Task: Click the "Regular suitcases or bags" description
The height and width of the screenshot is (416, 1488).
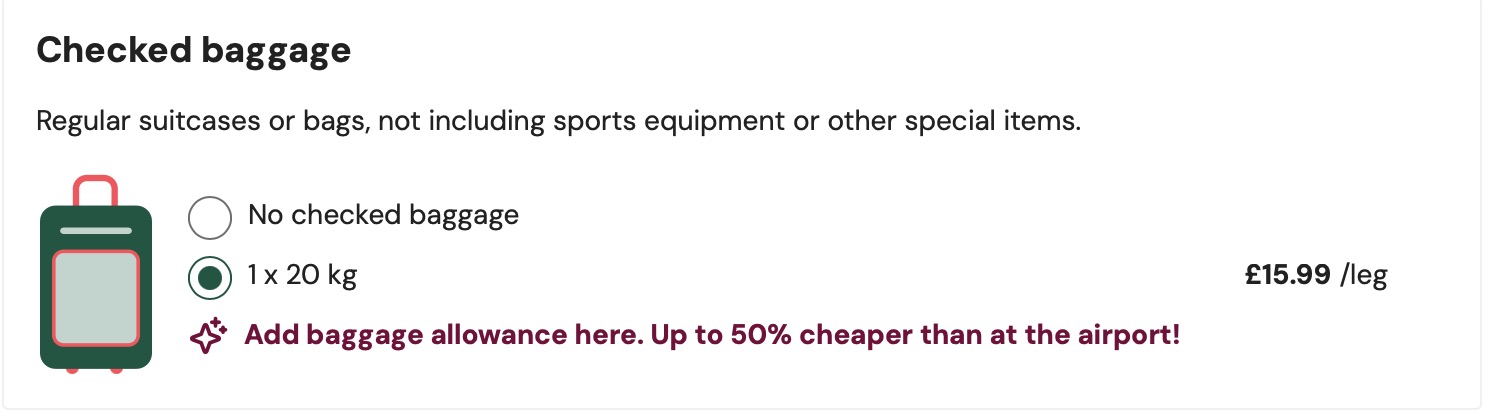Action: [200, 124]
